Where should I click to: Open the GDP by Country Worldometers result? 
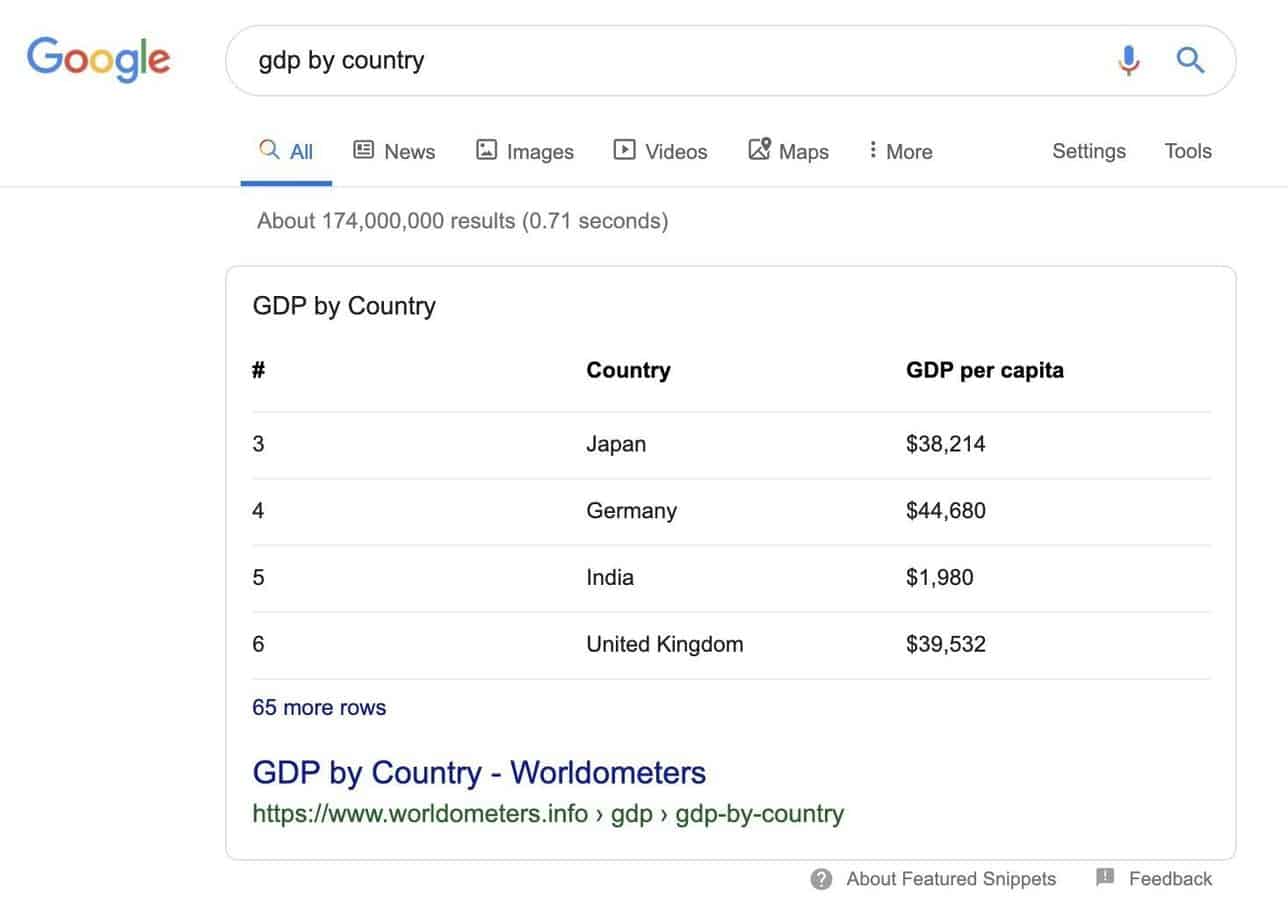click(479, 772)
